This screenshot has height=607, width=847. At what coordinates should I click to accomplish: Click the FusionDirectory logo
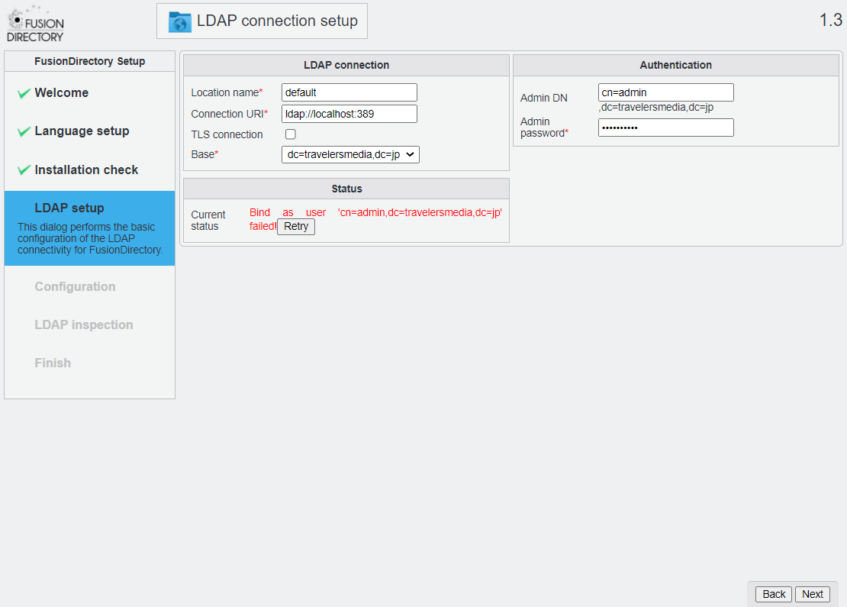coord(36,24)
